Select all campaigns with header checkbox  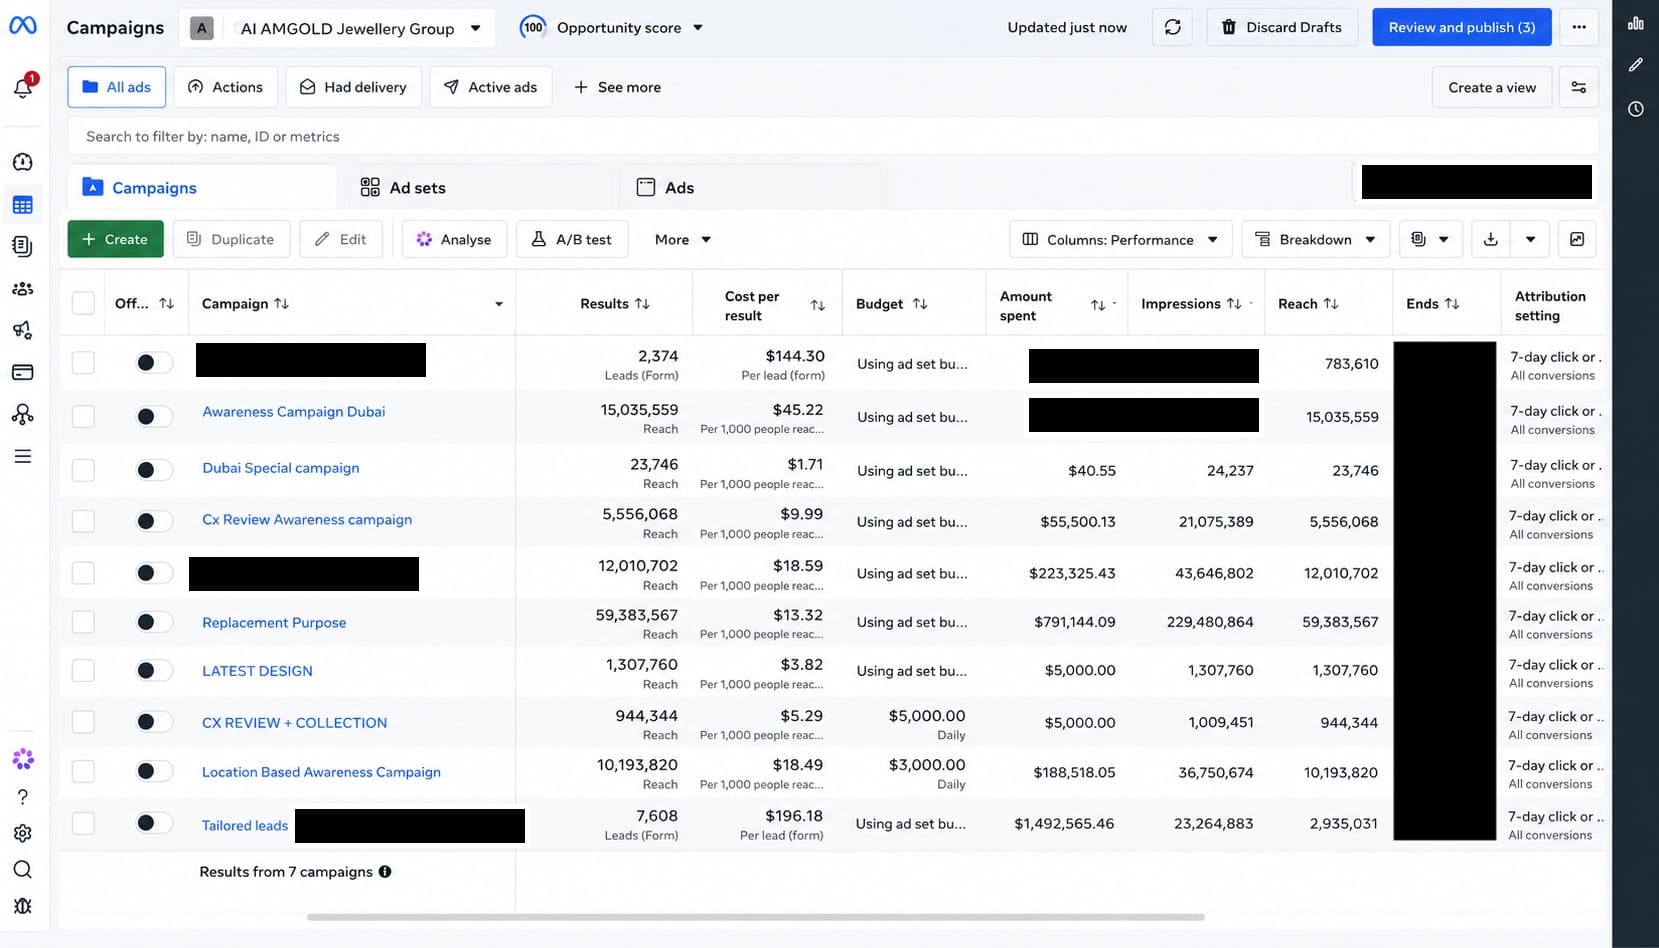(x=84, y=303)
